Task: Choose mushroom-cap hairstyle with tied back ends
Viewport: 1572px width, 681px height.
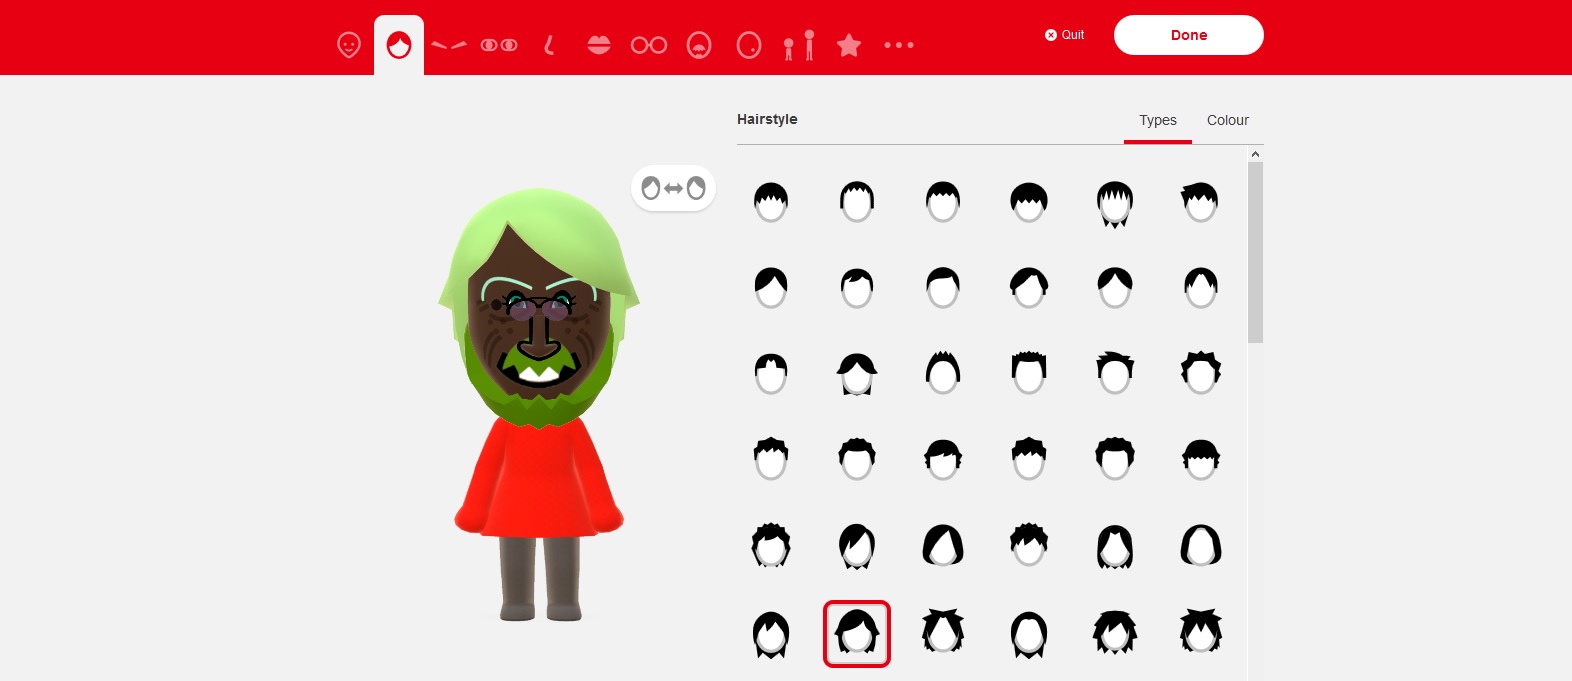Action: [x=857, y=374]
